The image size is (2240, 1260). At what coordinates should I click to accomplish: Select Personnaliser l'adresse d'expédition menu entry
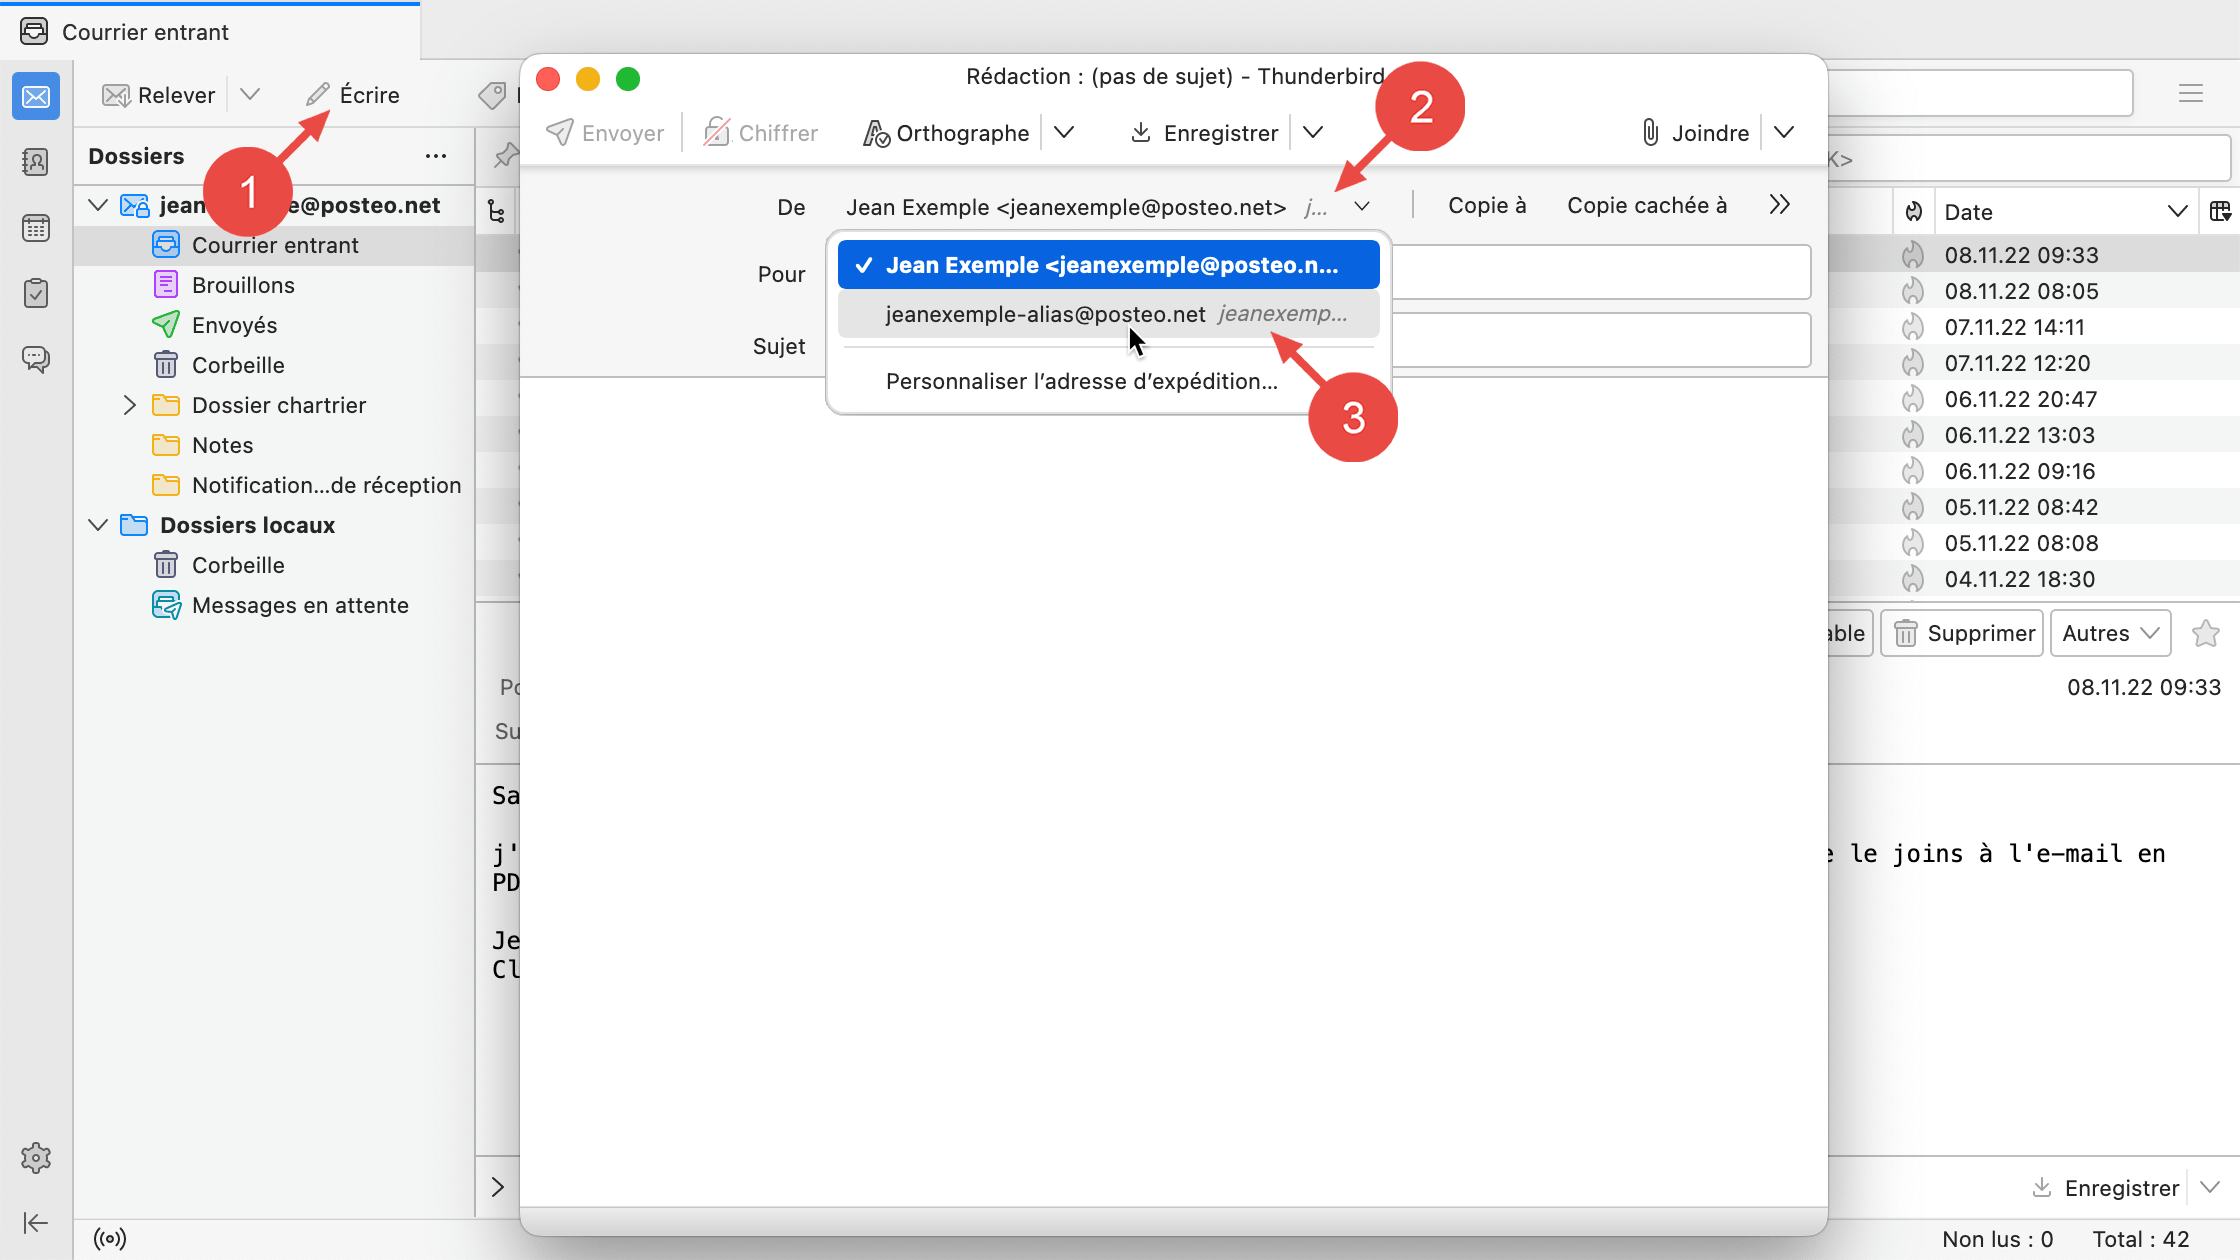click(1081, 381)
